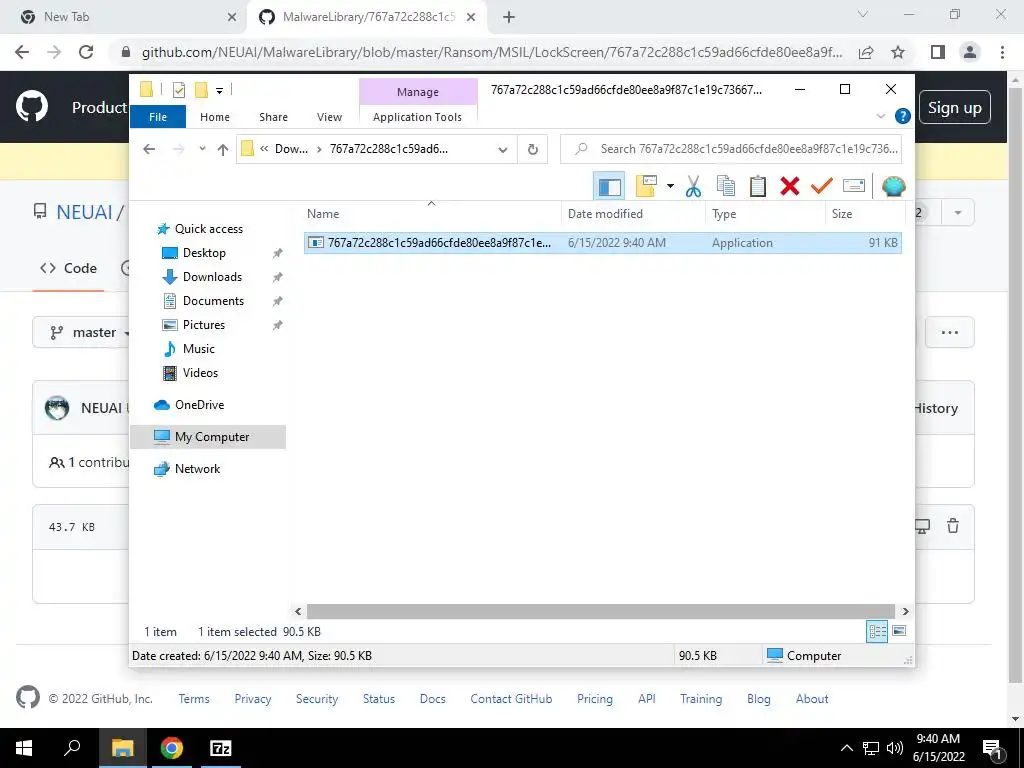Select Videos in navigation pane

tap(200, 373)
